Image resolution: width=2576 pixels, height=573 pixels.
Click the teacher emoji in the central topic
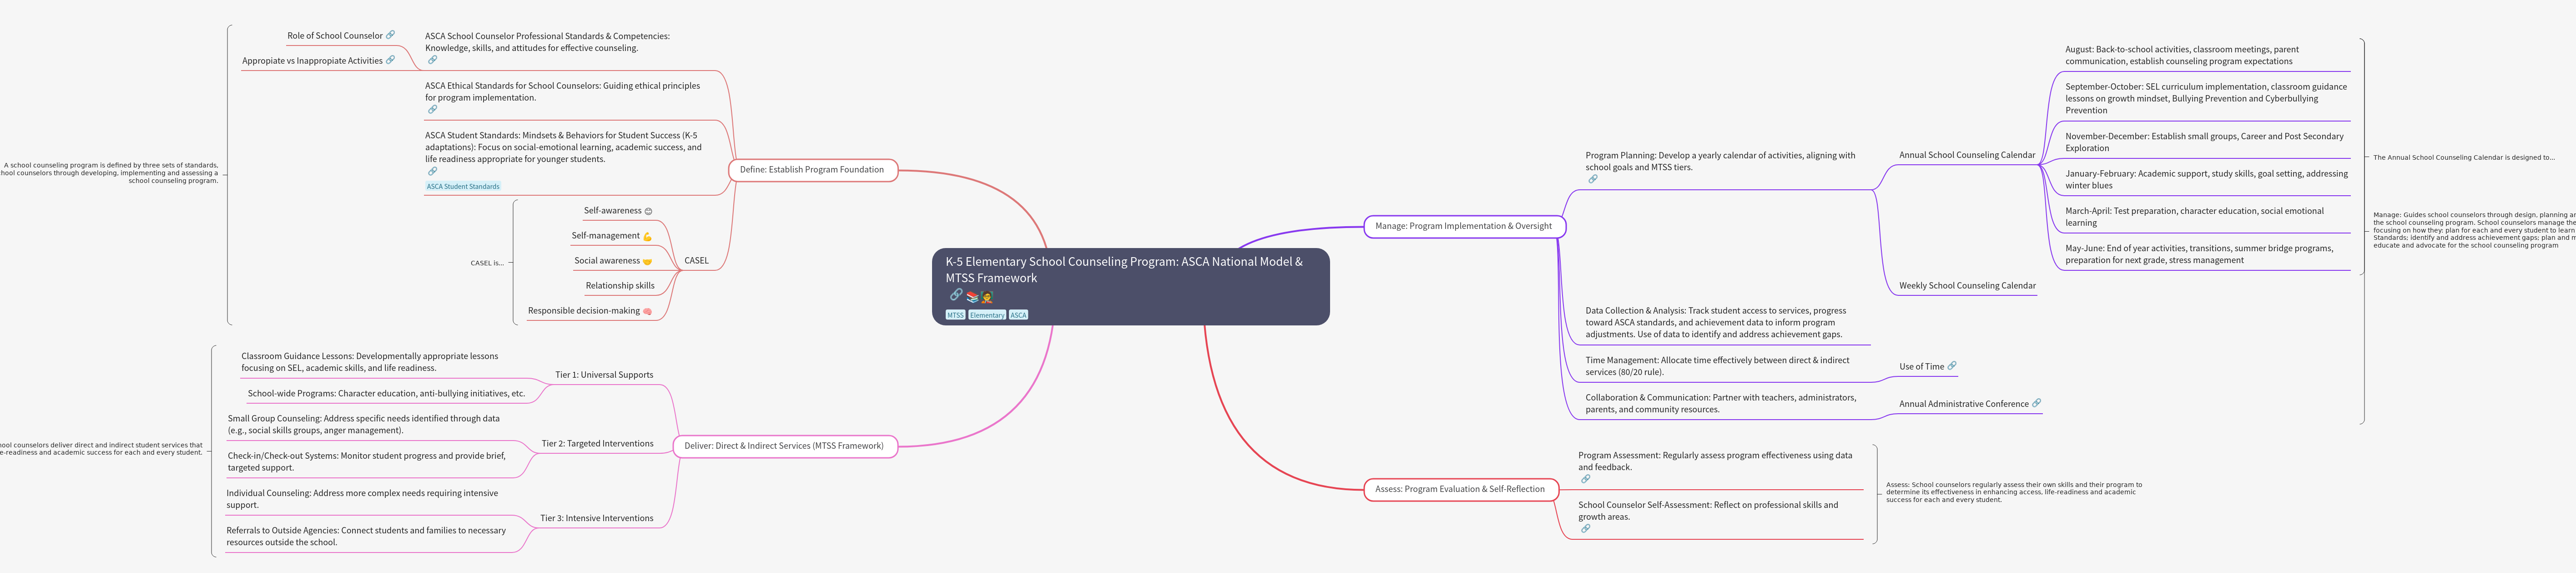coord(986,297)
